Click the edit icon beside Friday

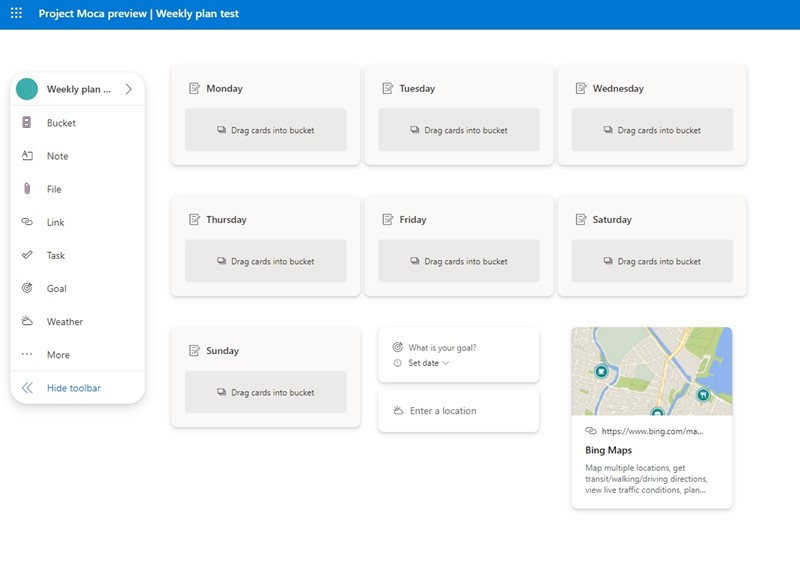click(388, 219)
